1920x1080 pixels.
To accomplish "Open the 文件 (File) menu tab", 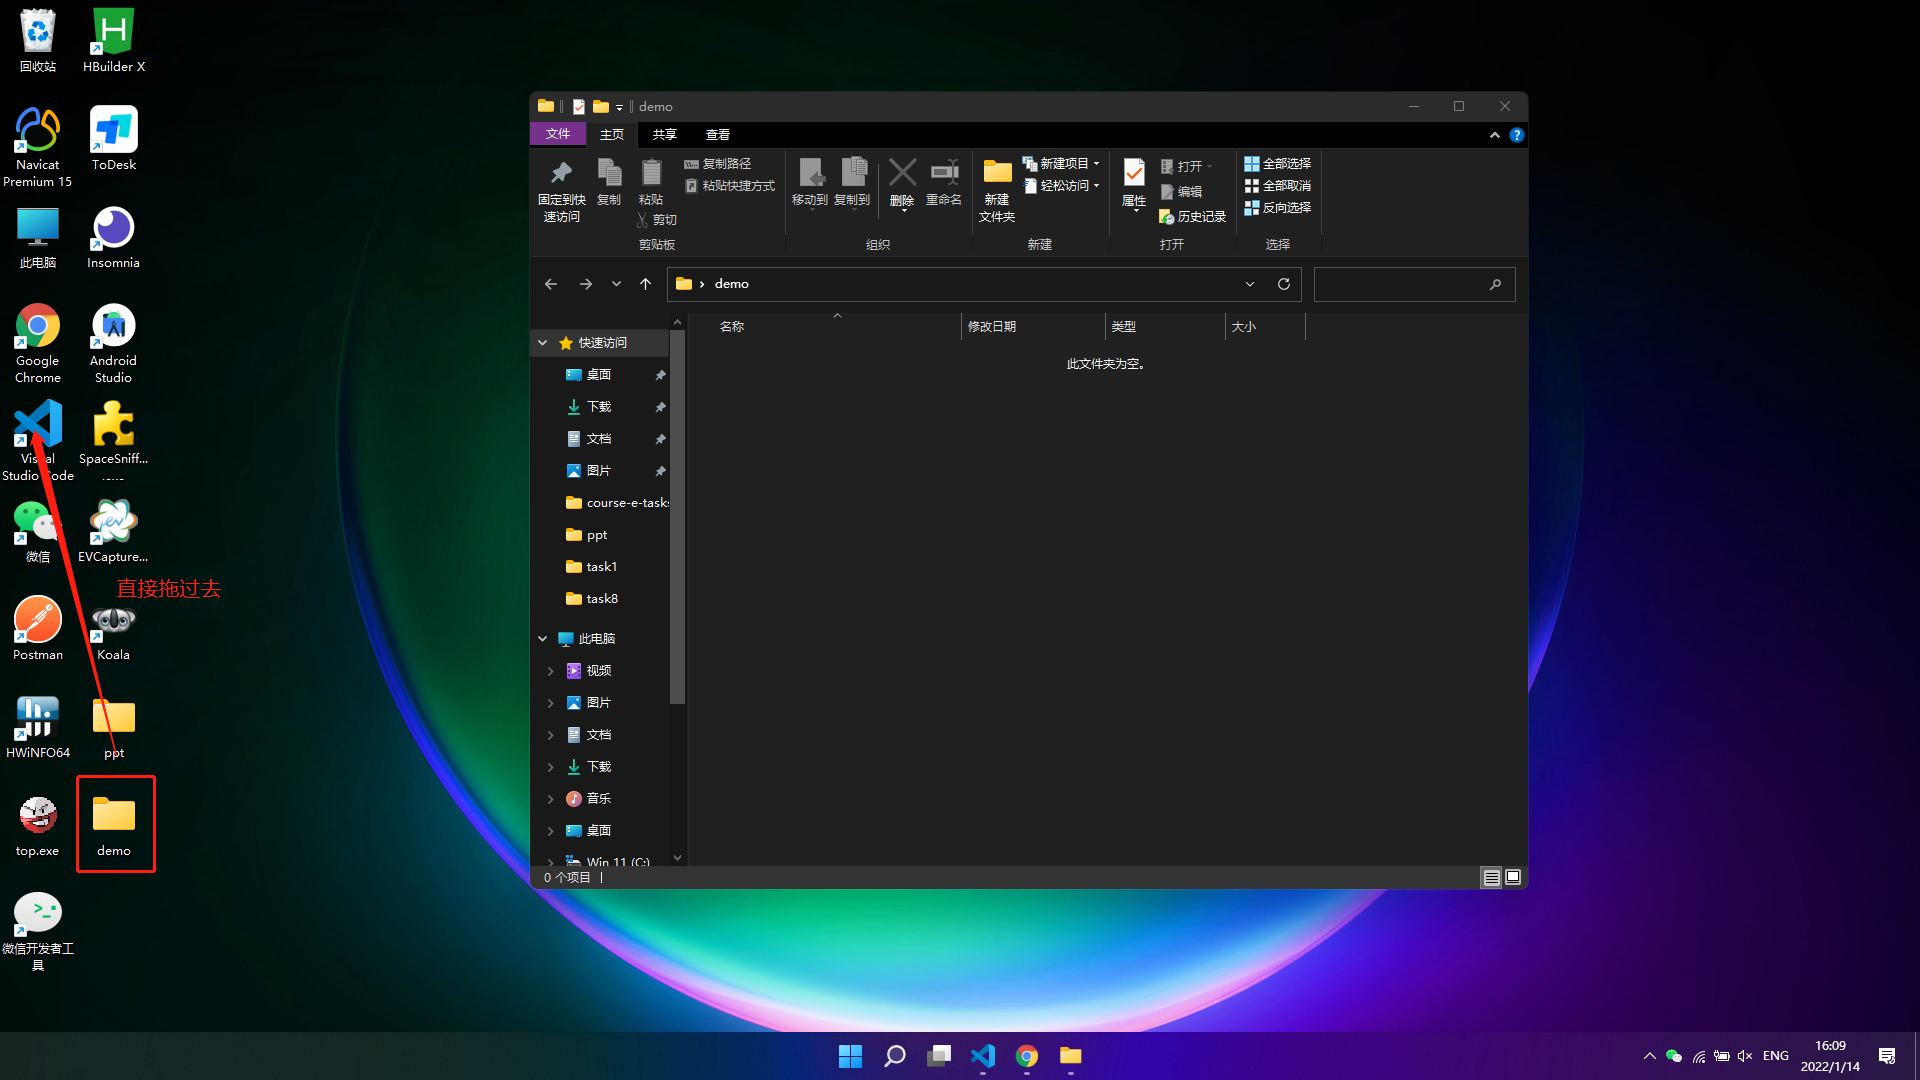I will pos(558,134).
